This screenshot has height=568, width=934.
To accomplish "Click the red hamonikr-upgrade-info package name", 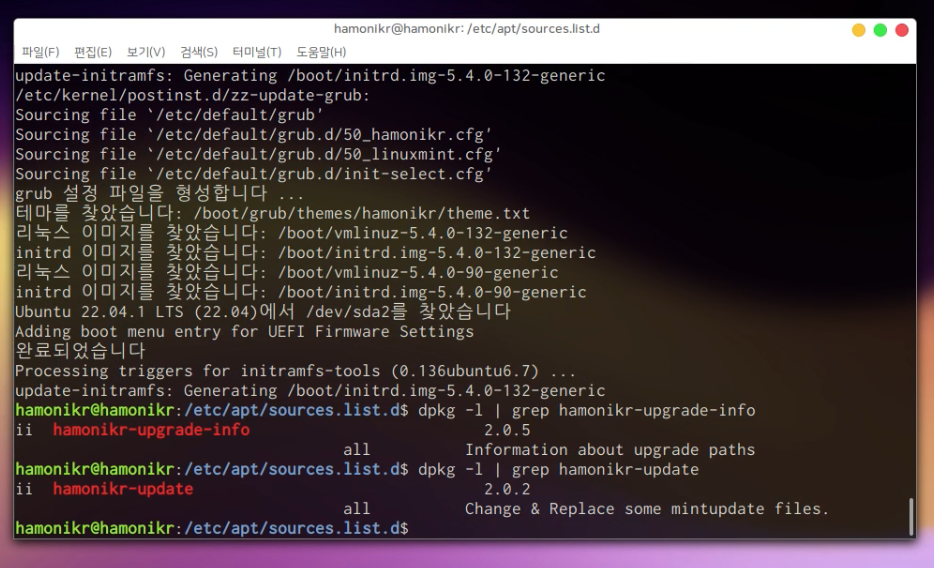I will point(151,430).
